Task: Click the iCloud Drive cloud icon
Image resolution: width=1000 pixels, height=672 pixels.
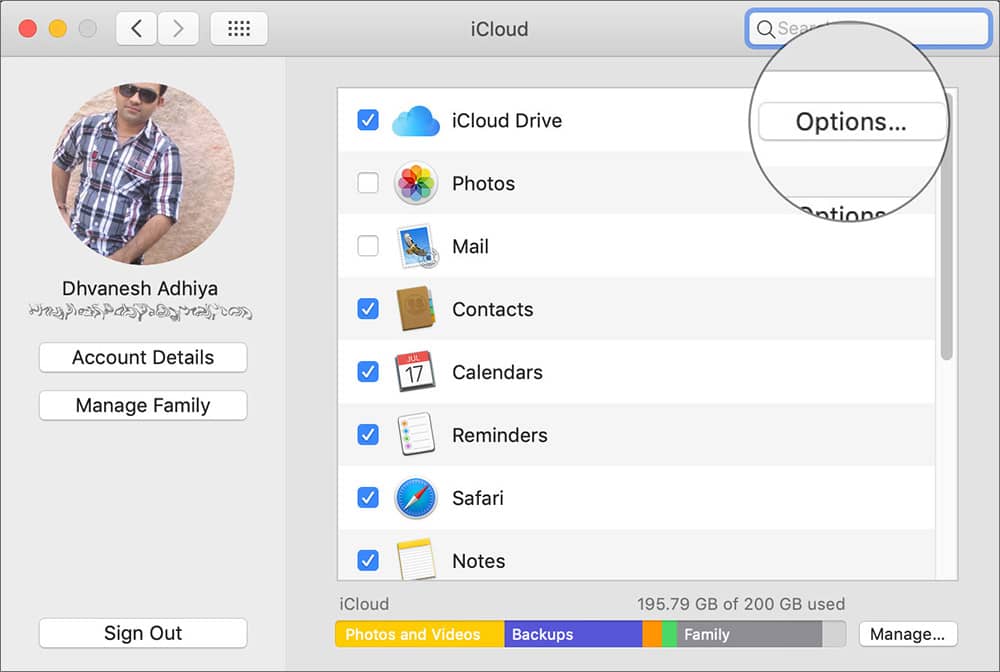Action: 417,120
